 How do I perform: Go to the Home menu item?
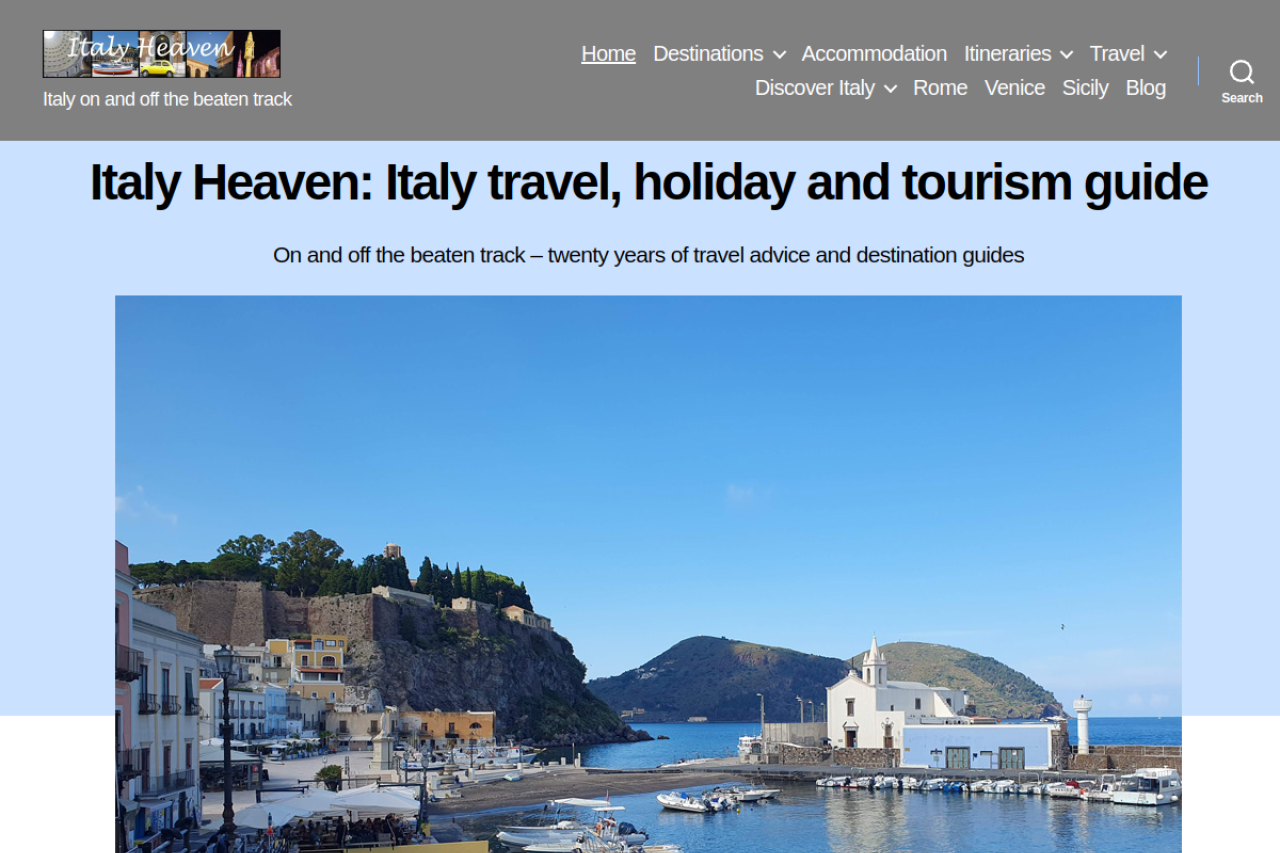tap(608, 54)
